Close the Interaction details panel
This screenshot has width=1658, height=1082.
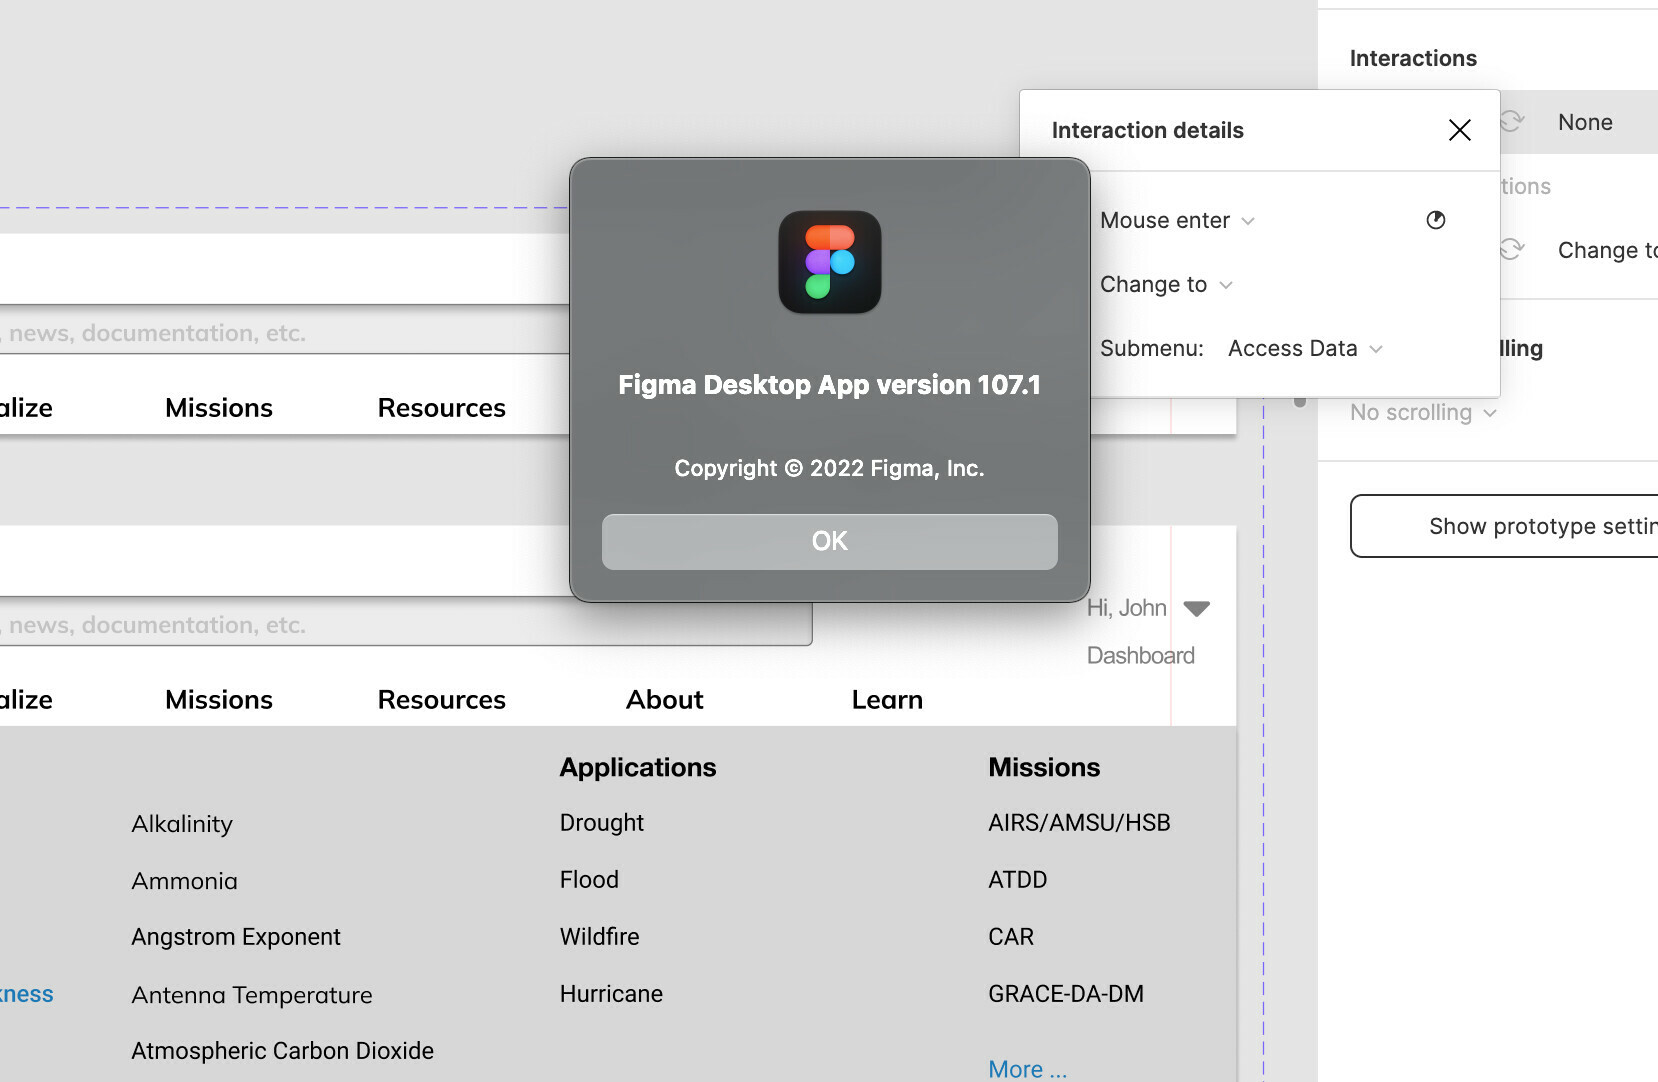coord(1459,130)
